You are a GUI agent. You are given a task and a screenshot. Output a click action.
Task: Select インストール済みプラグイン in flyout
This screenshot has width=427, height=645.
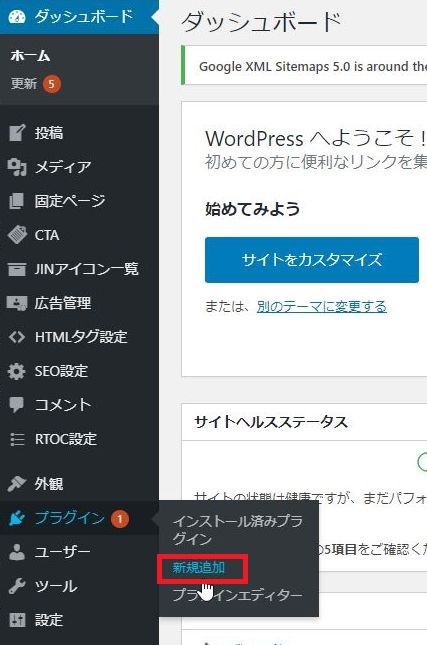237,530
